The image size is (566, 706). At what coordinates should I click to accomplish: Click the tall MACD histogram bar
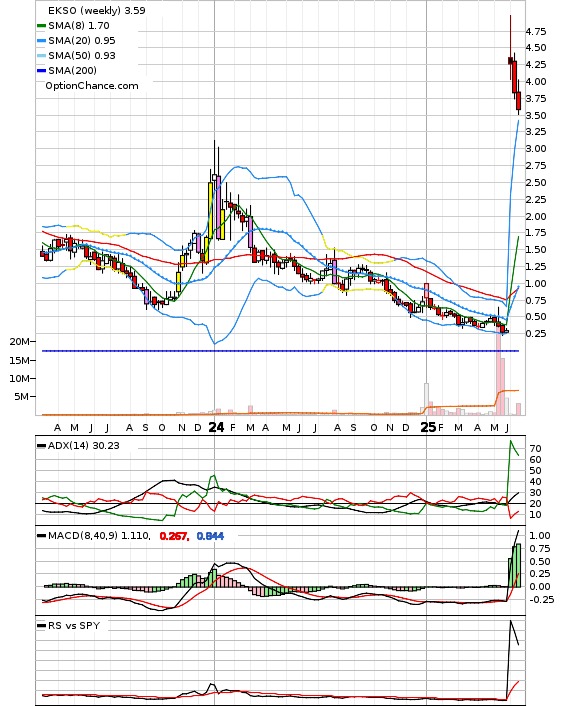click(x=518, y=566)
